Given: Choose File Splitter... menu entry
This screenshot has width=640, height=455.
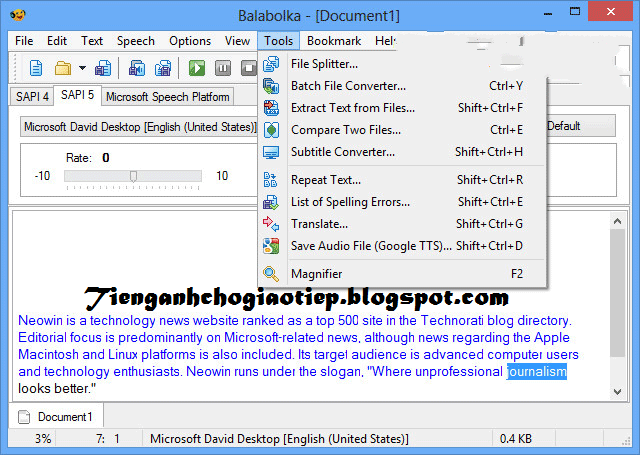Looking at the screenshot, I should coord(402,64).
